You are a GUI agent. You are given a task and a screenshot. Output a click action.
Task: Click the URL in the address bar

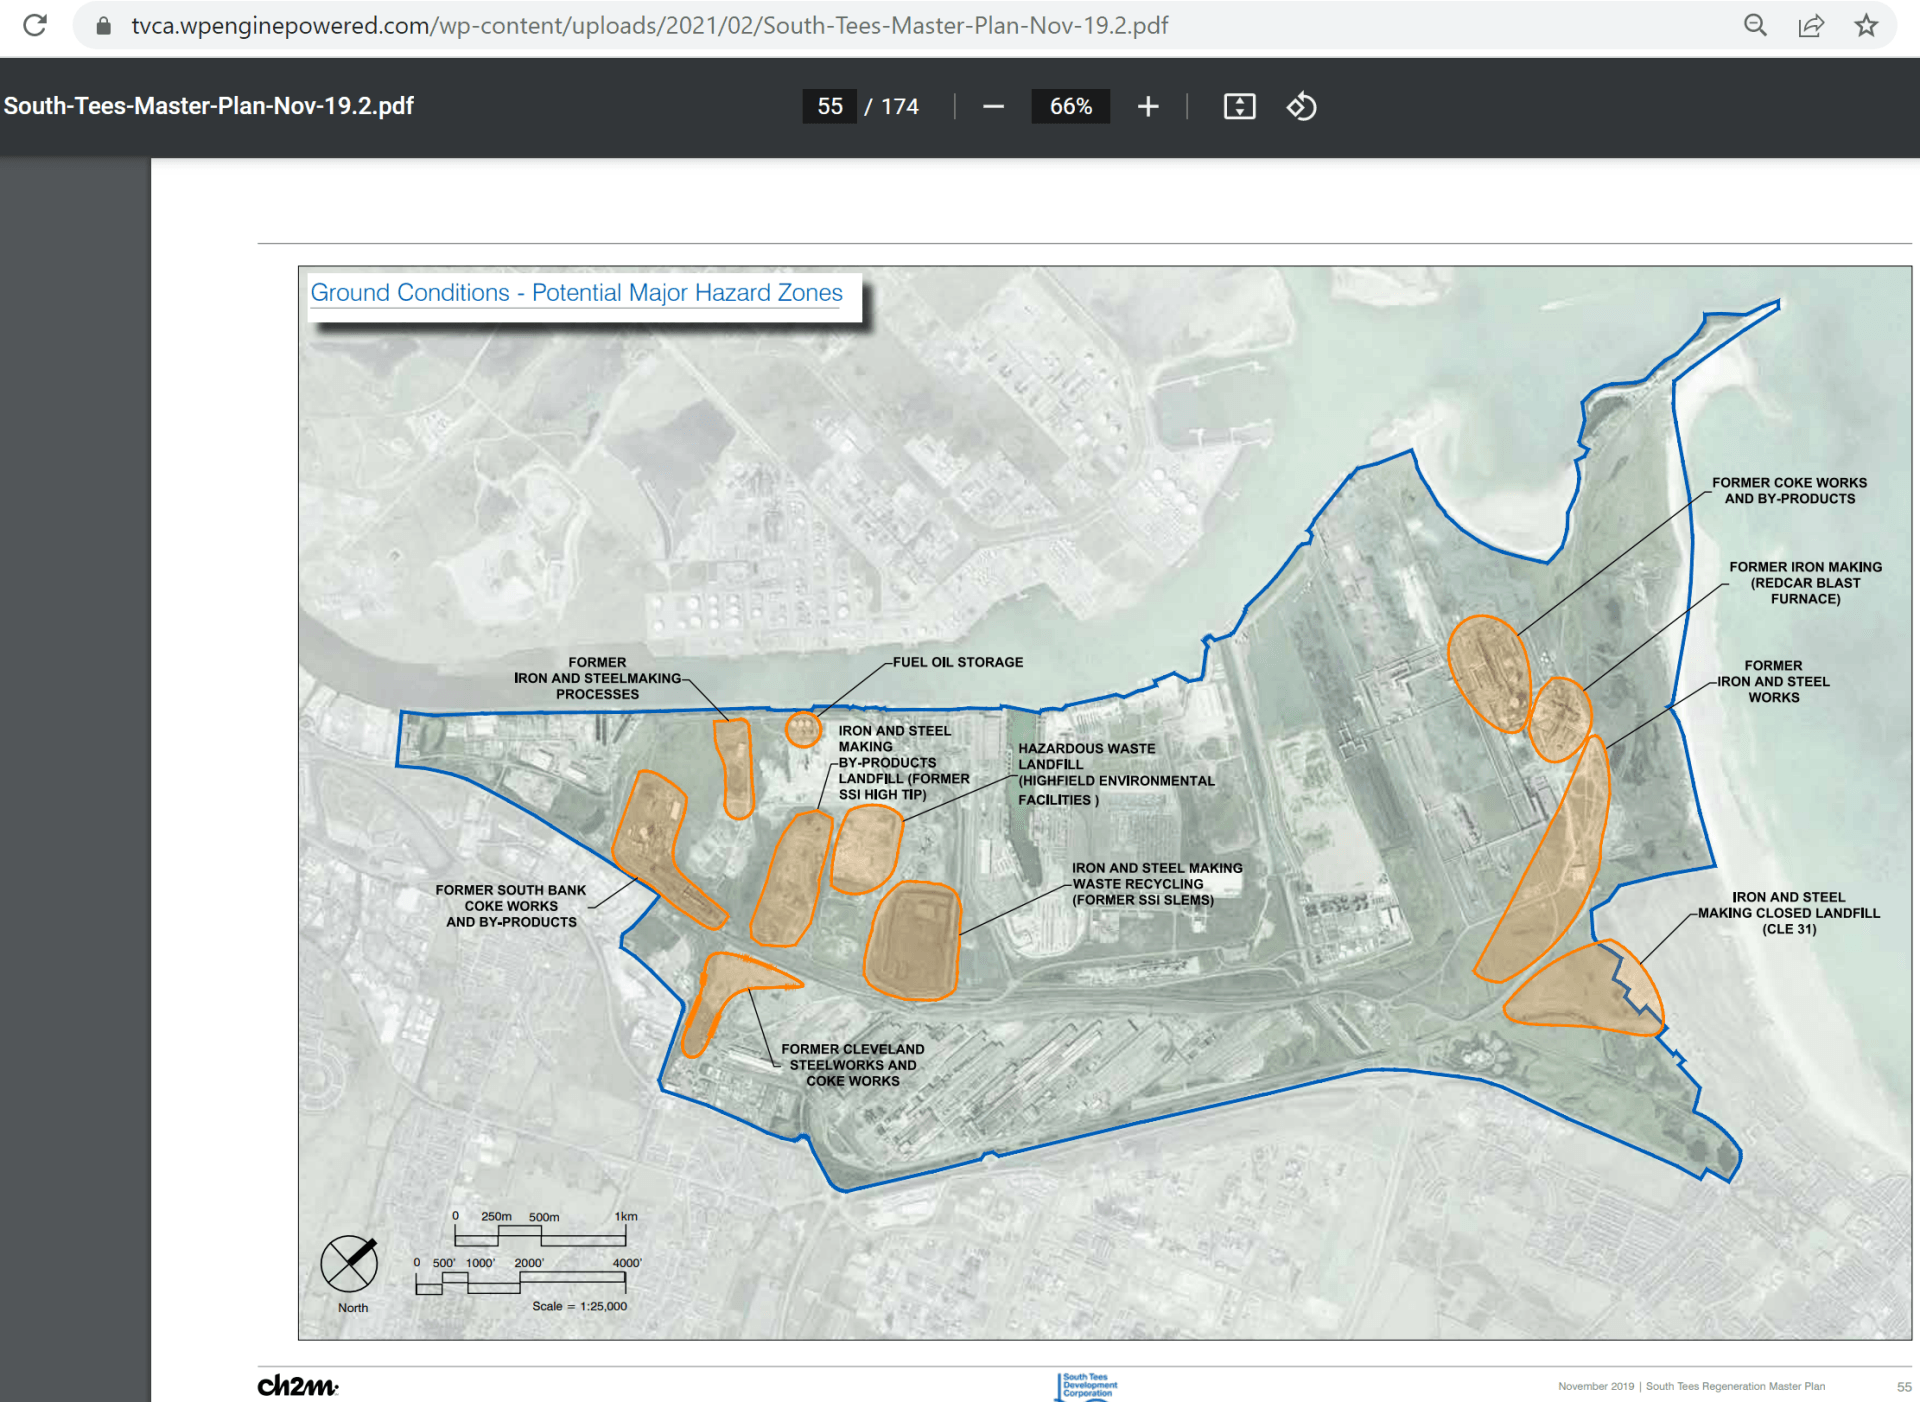click(x=650, y=26)
